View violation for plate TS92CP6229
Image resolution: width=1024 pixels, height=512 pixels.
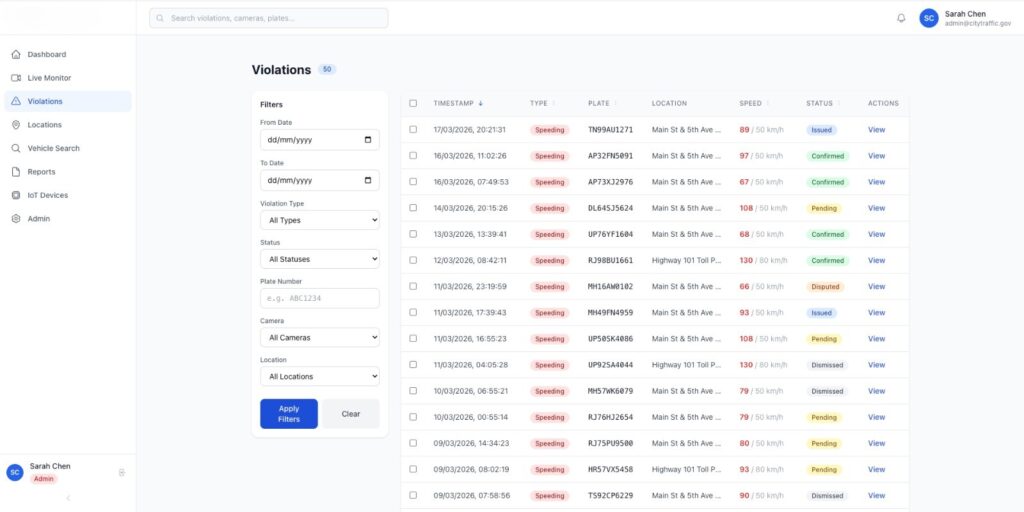click(x=876, y=495)
